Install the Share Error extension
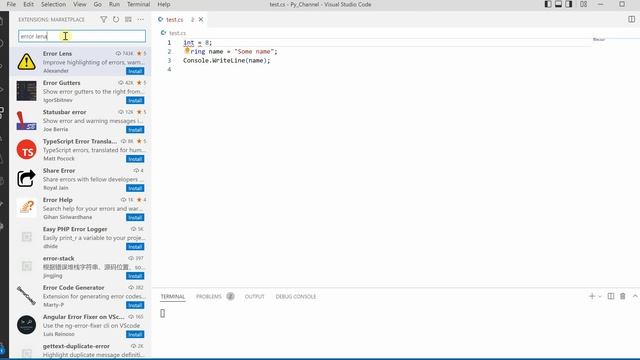This screenshot has height=360, width=640. 135,188
